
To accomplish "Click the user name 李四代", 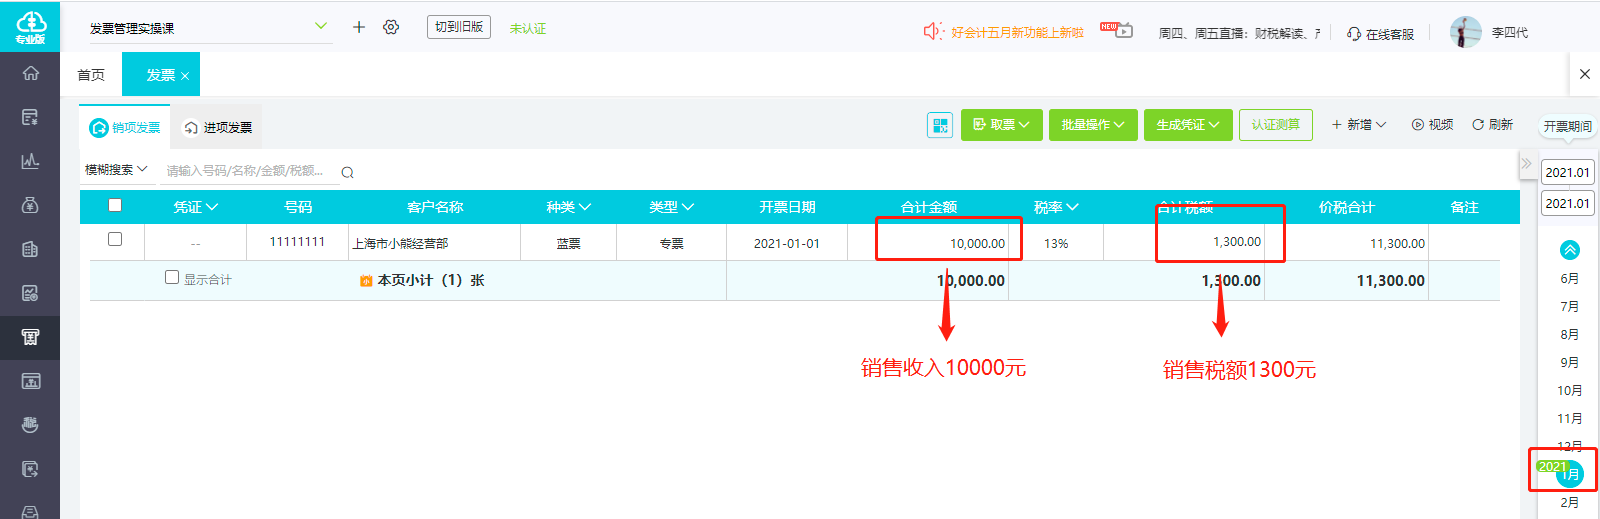I will point(1510,32).
